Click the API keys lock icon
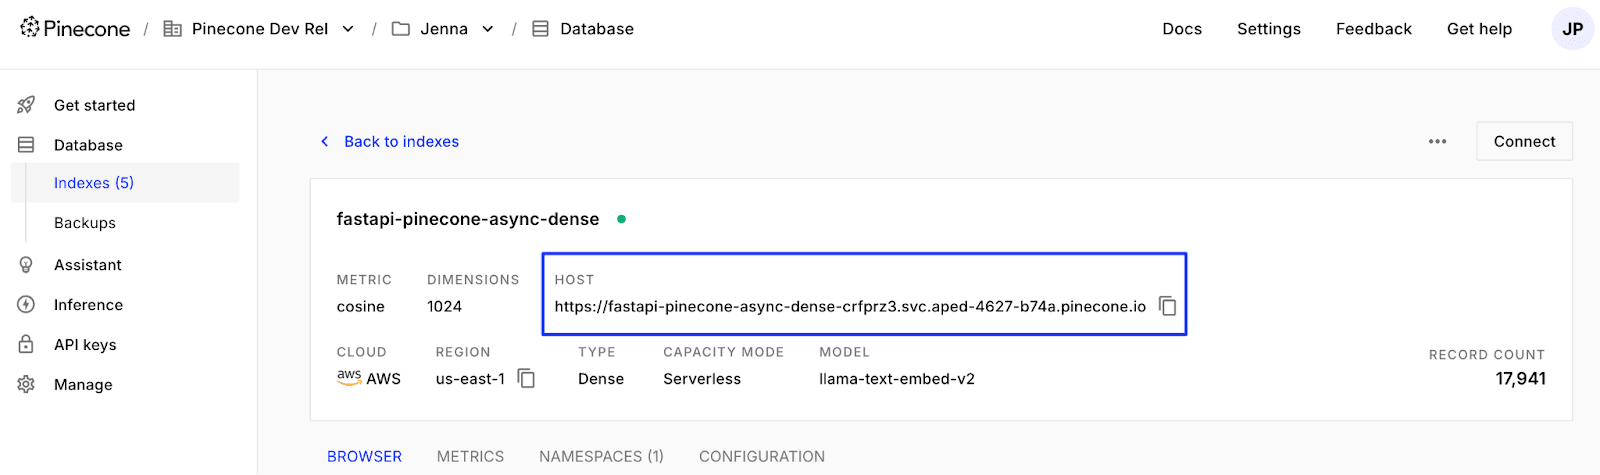 (26, 345)
